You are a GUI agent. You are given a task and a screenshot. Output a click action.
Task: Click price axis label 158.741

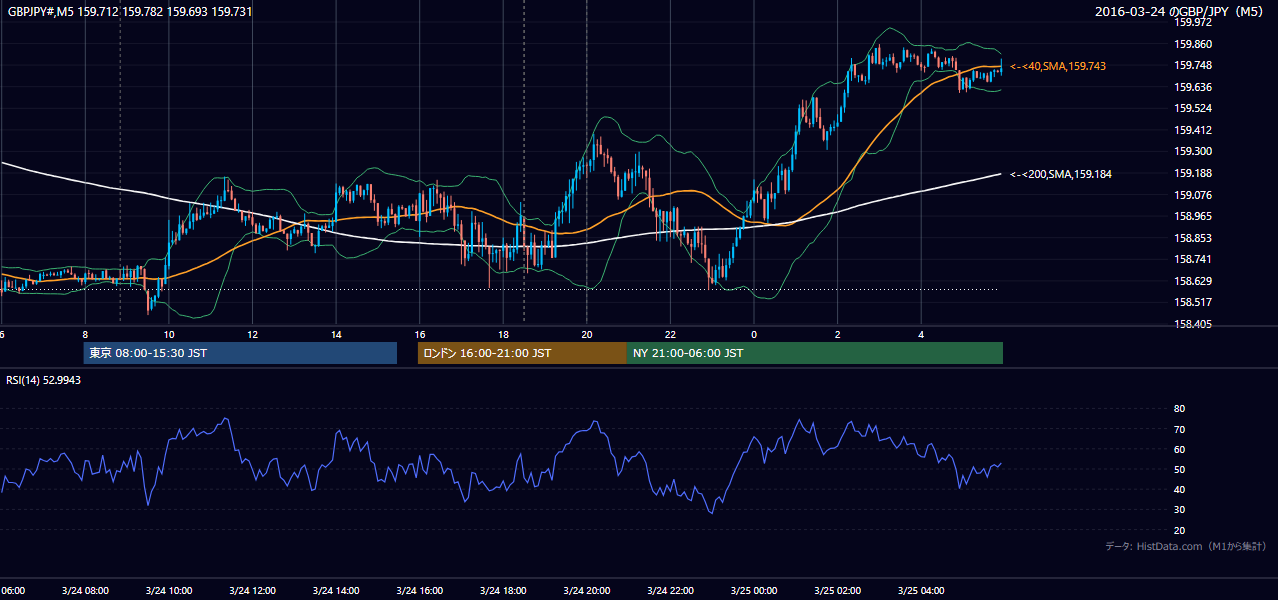click(1193, 259)
